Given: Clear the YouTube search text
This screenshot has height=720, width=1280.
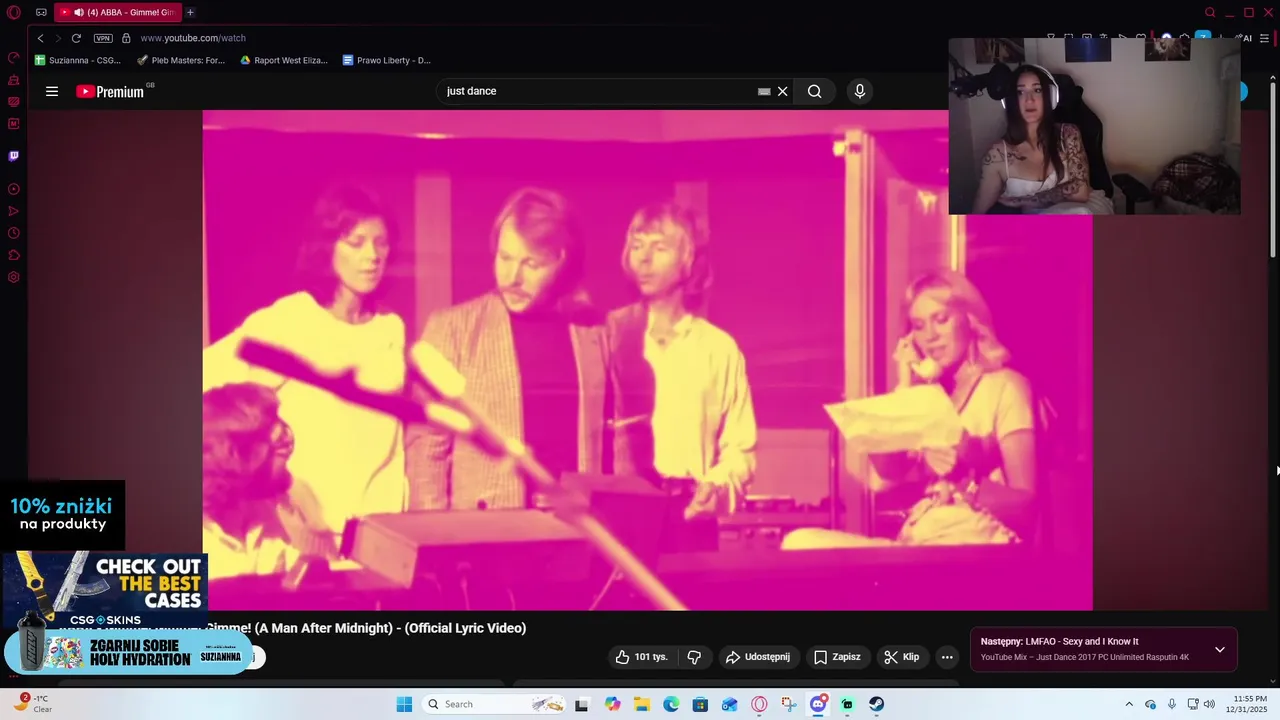Looking at the screenshot, I should [x=783, y=91].
